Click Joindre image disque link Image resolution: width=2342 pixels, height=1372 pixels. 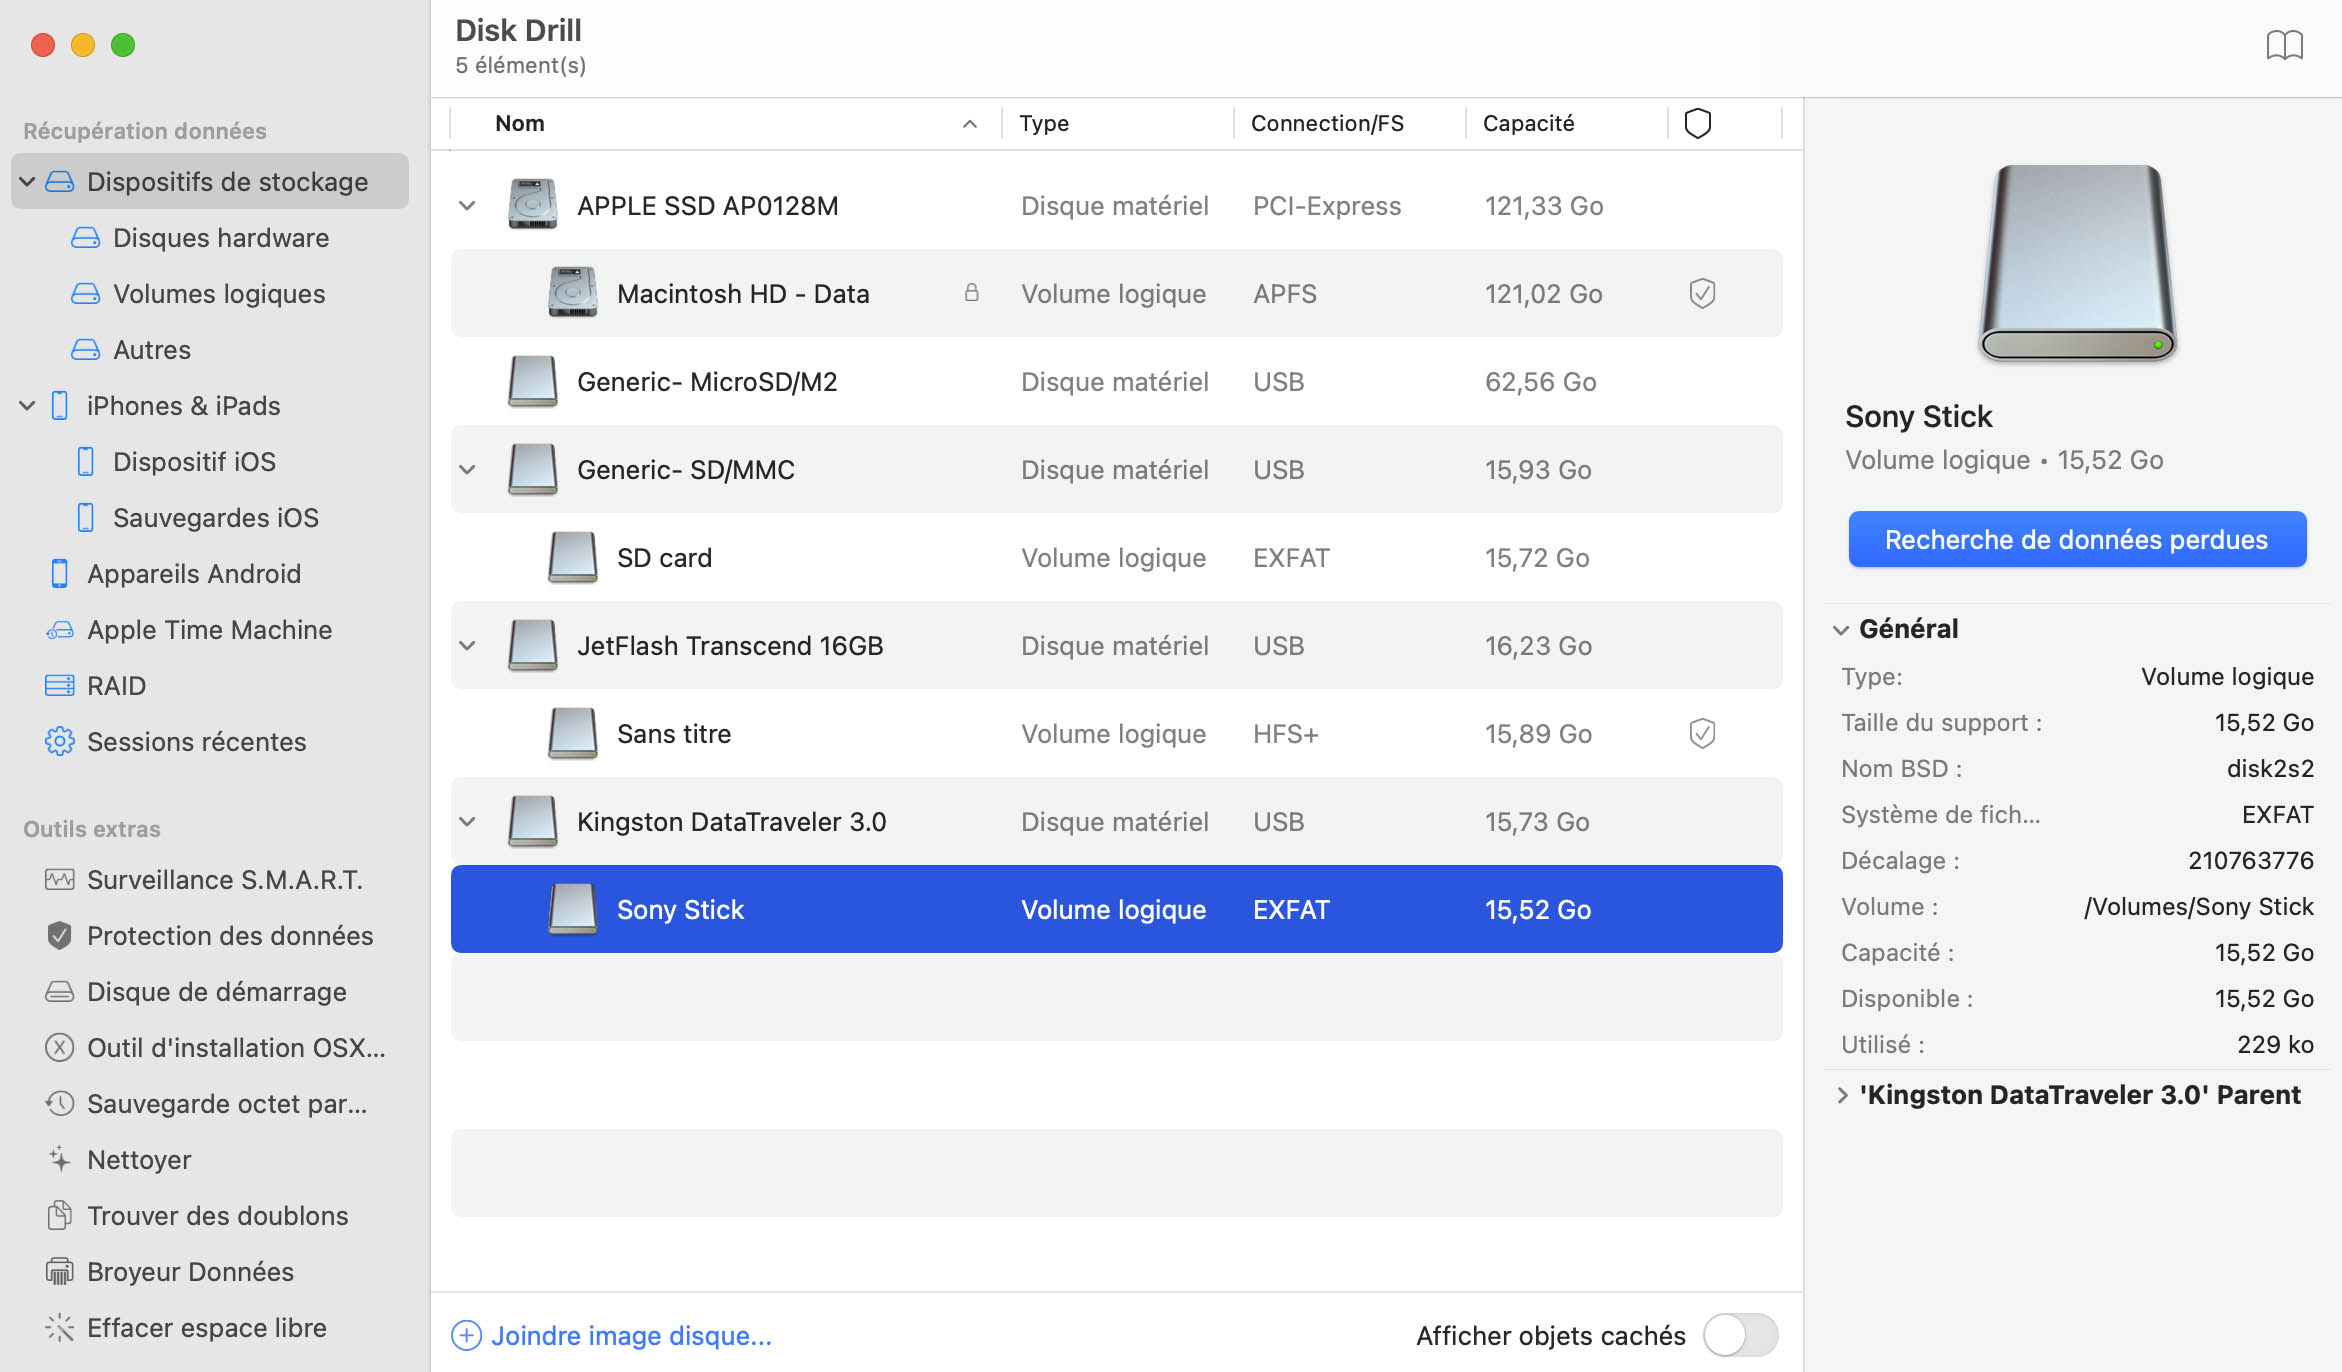tap(631, 1336)
